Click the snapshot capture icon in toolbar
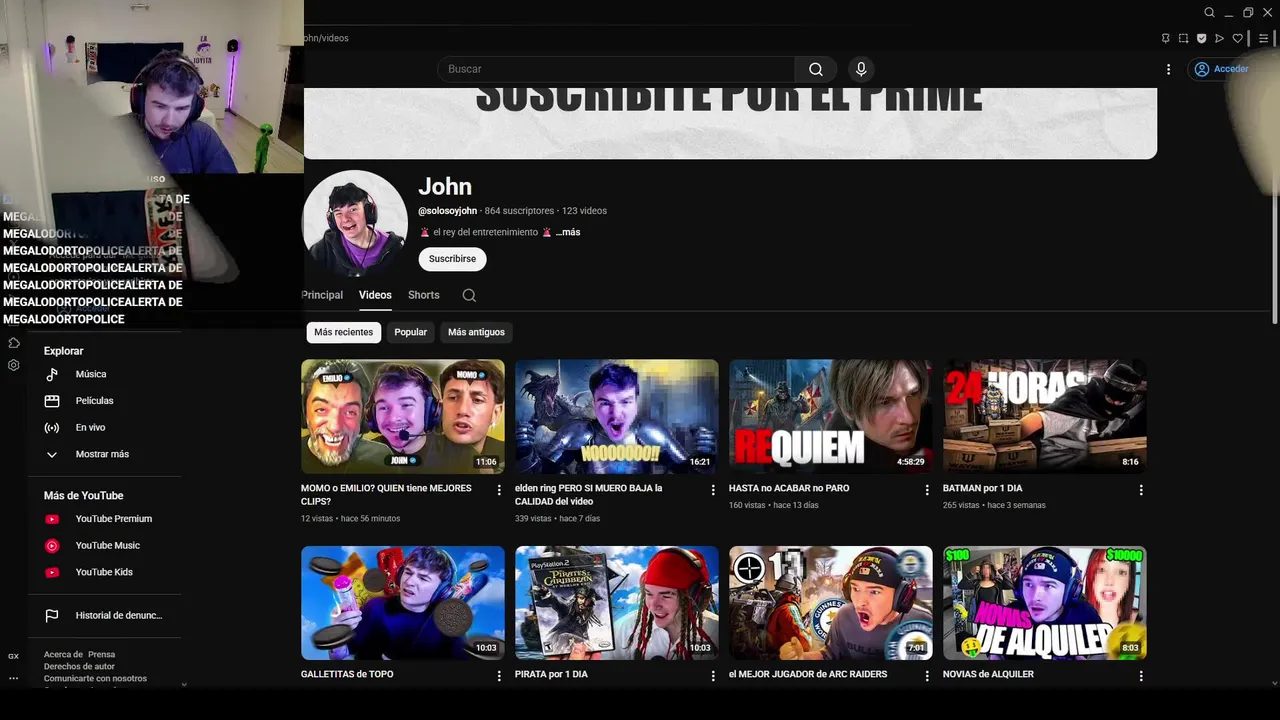The width and height of the screenshot is (1280, 720). pos(1183,38)
